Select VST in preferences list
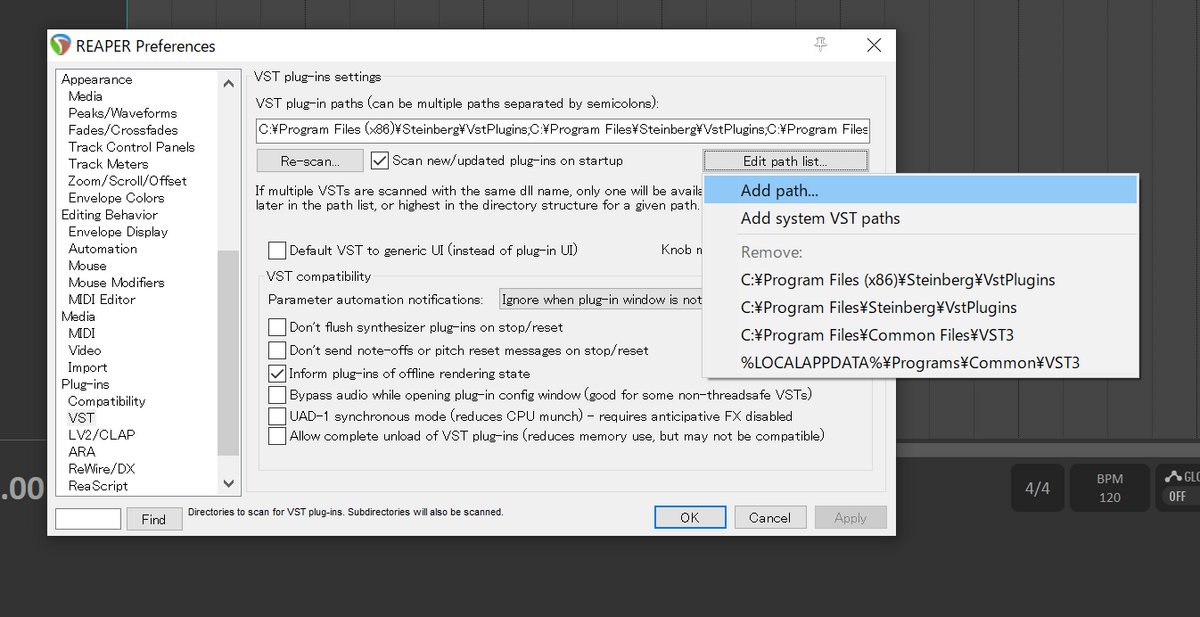1200x617 pixels. point(81,418)
